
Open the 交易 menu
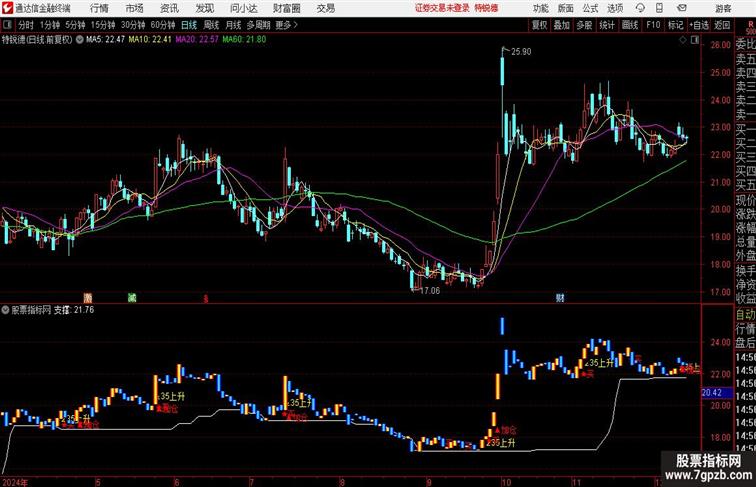tap(325, 8)
